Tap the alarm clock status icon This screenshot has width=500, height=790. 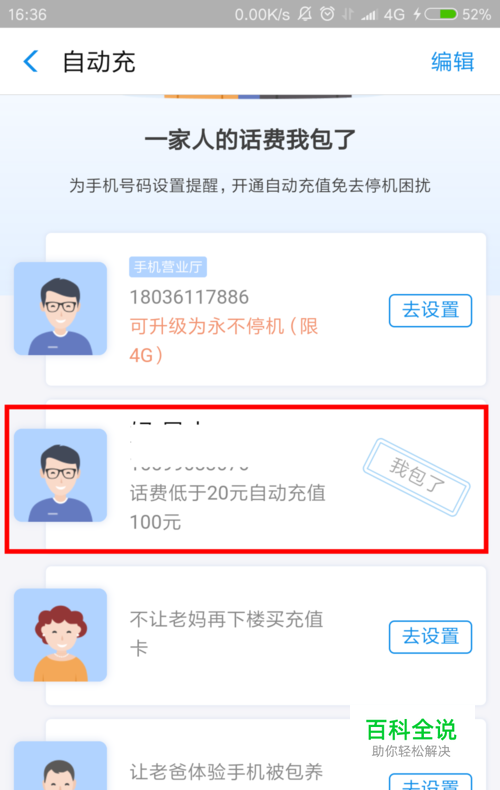pos(327,14)
